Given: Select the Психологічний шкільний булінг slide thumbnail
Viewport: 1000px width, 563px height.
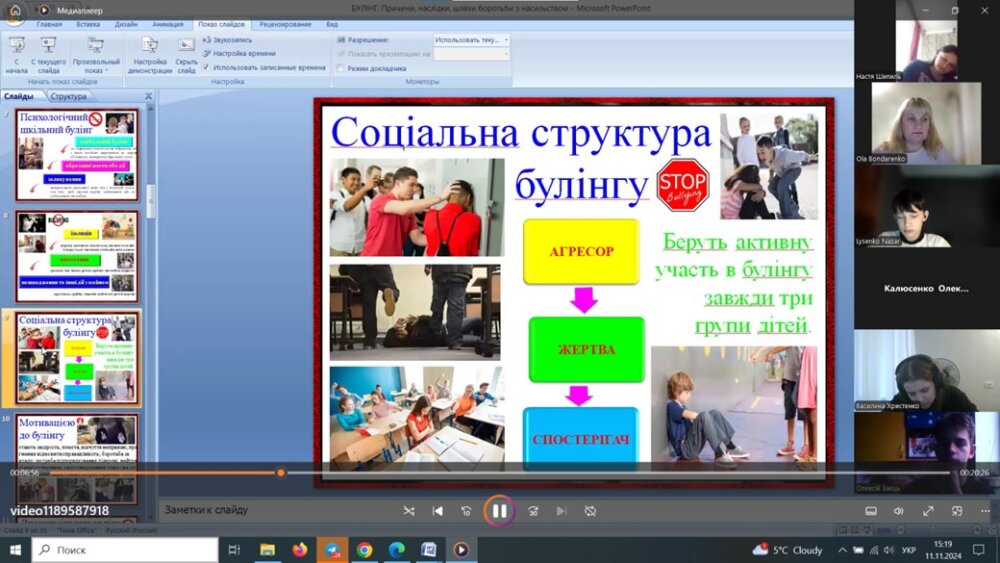Looking at the screenshot, I should (77, 155).
